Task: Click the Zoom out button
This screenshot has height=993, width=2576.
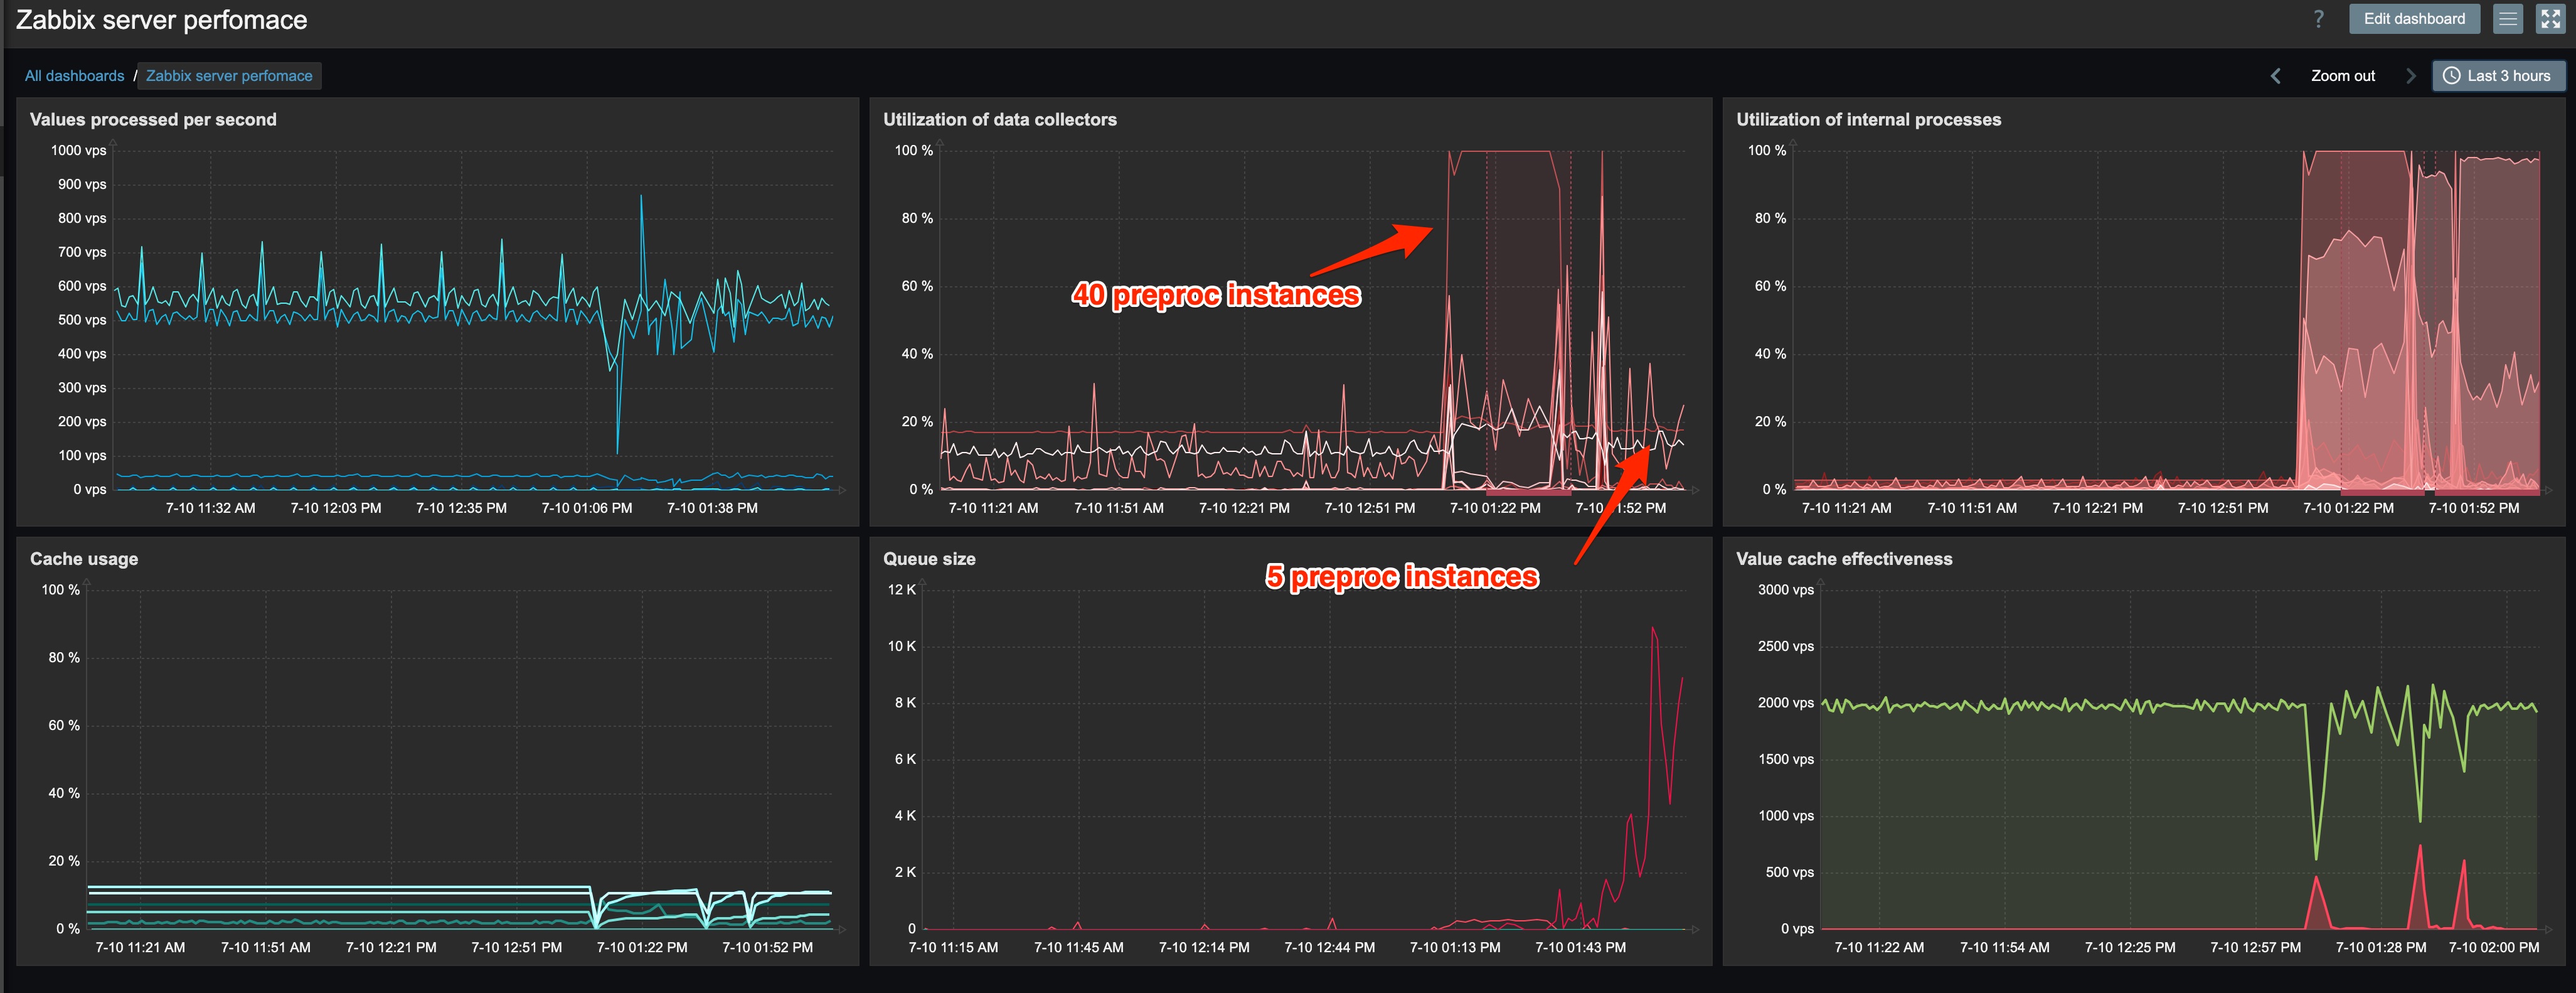Action: 2342,76
